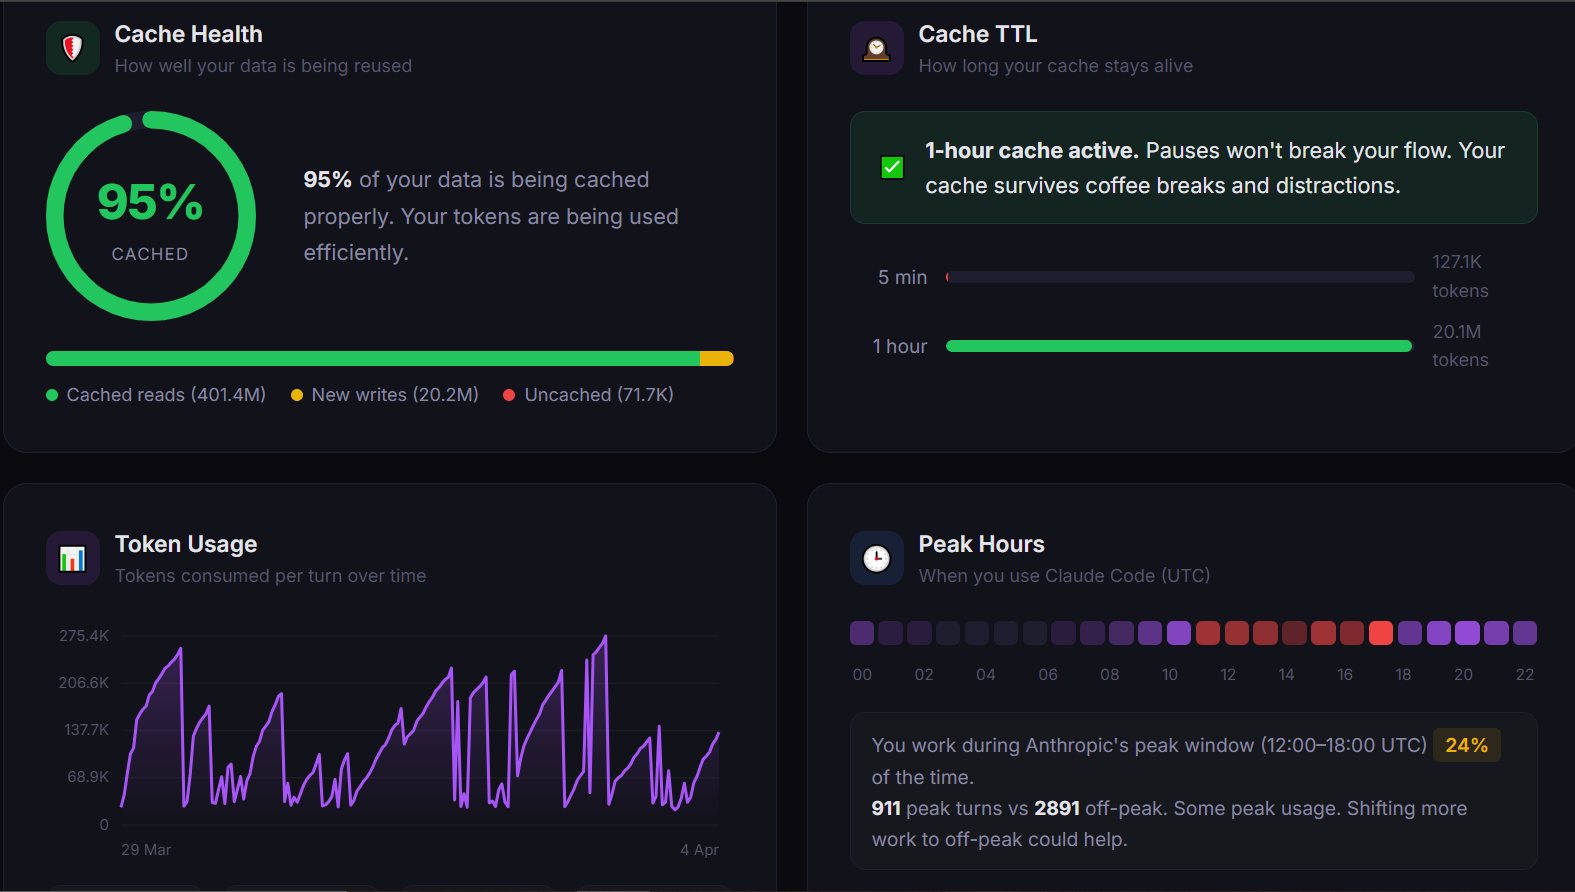Click the red Uncached legend dot
Image resolution: width=1575 pixels, height=892 pixels.
[509, 395]
